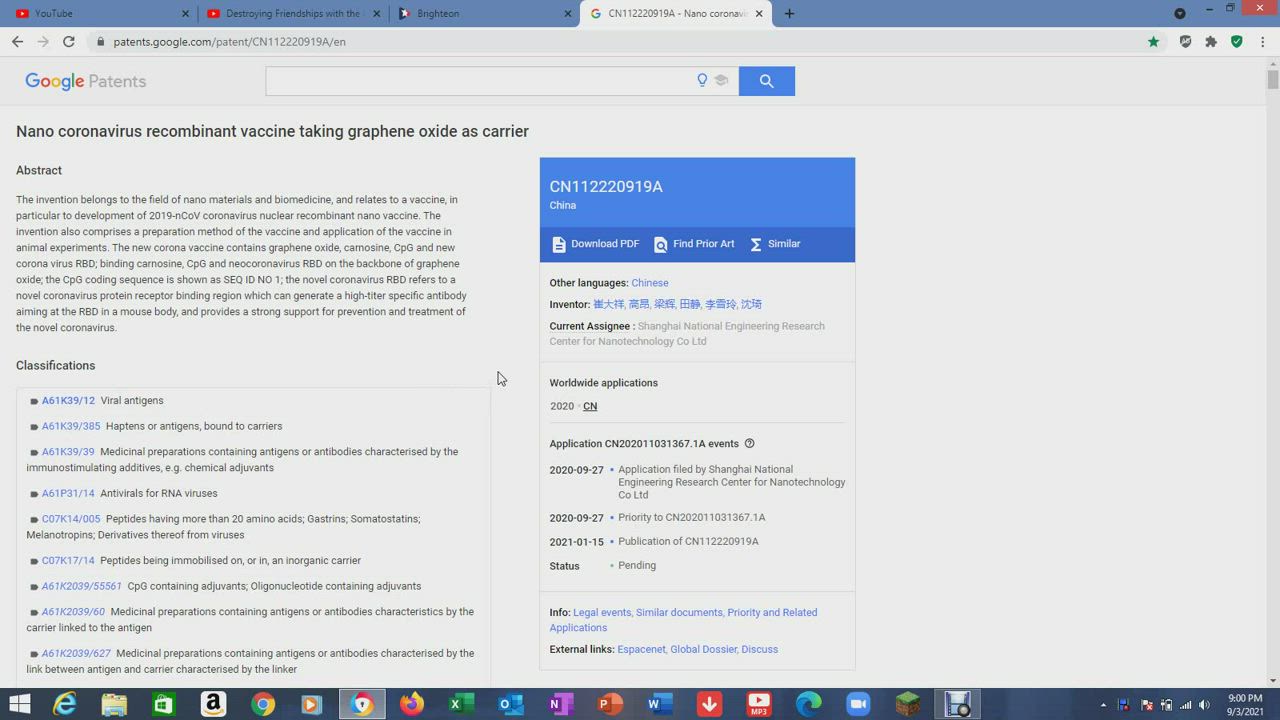The width and height of the screenshot is (1280, 720).
Task: Open the Chinese language version link
Action: tap(649, 283)
